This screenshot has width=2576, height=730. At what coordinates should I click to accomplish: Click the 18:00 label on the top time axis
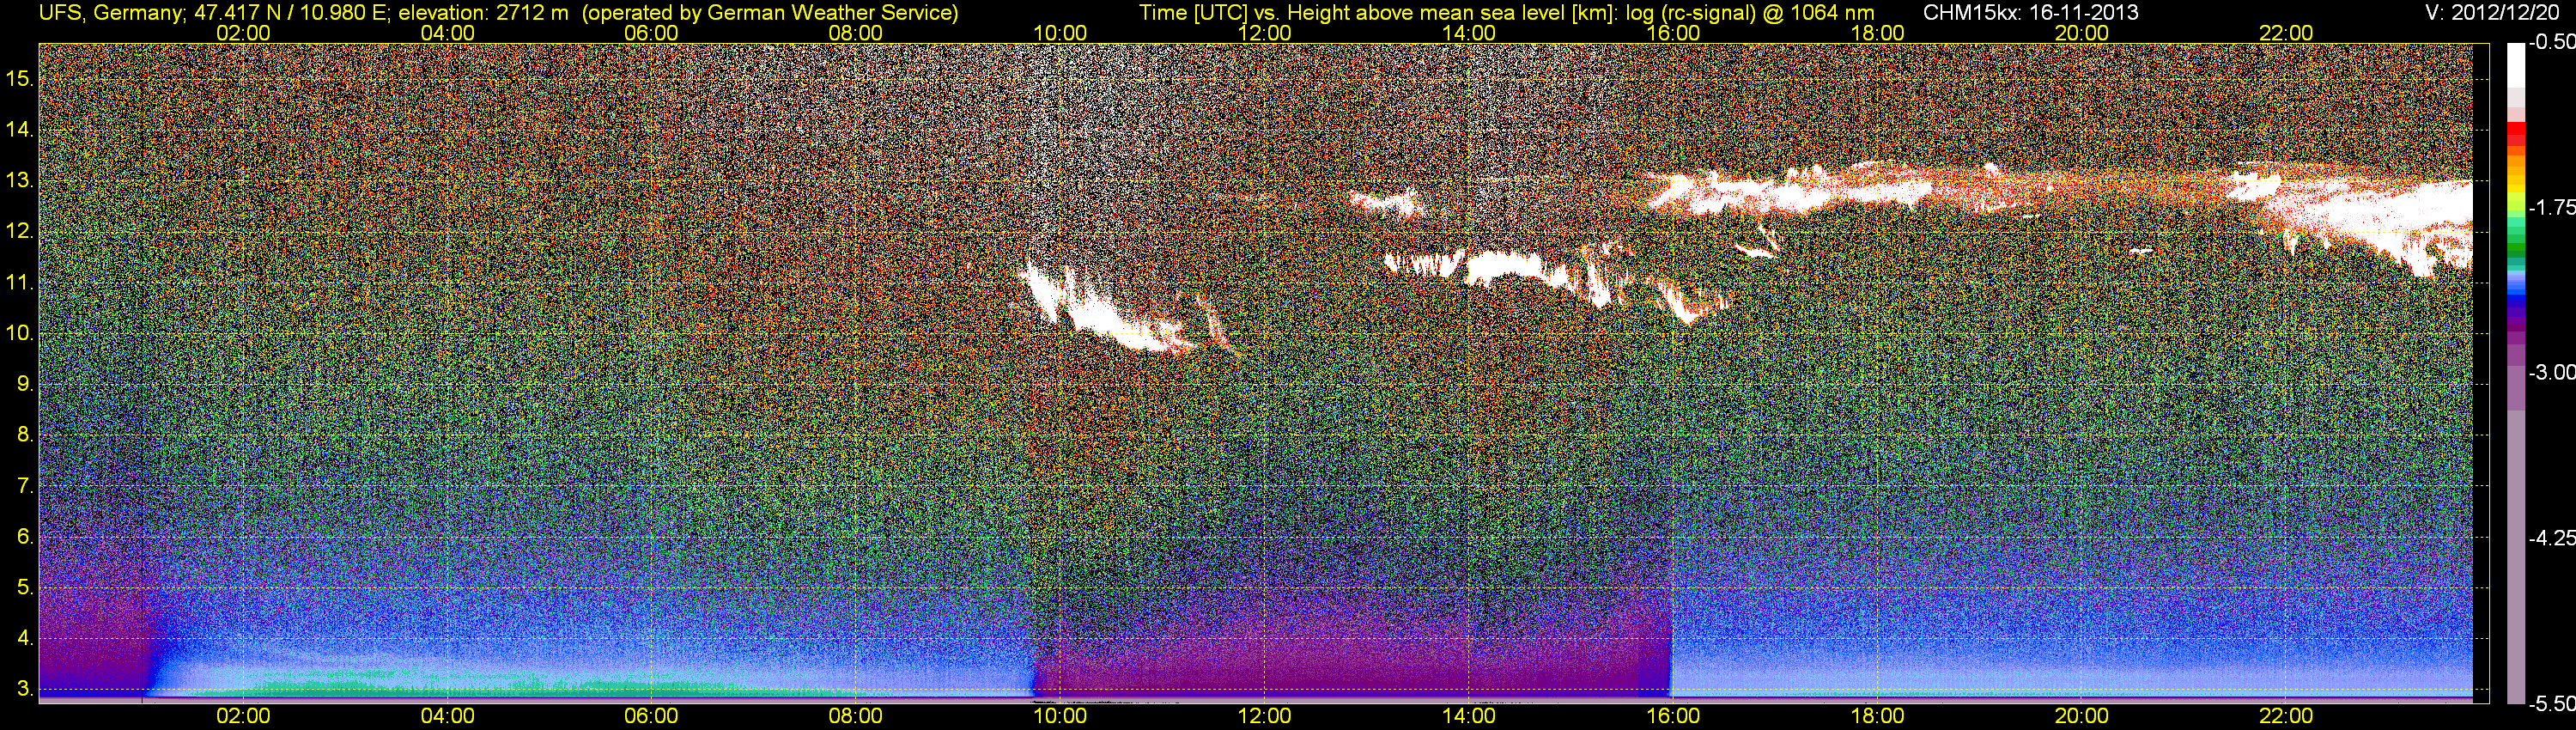(1877, 33)
